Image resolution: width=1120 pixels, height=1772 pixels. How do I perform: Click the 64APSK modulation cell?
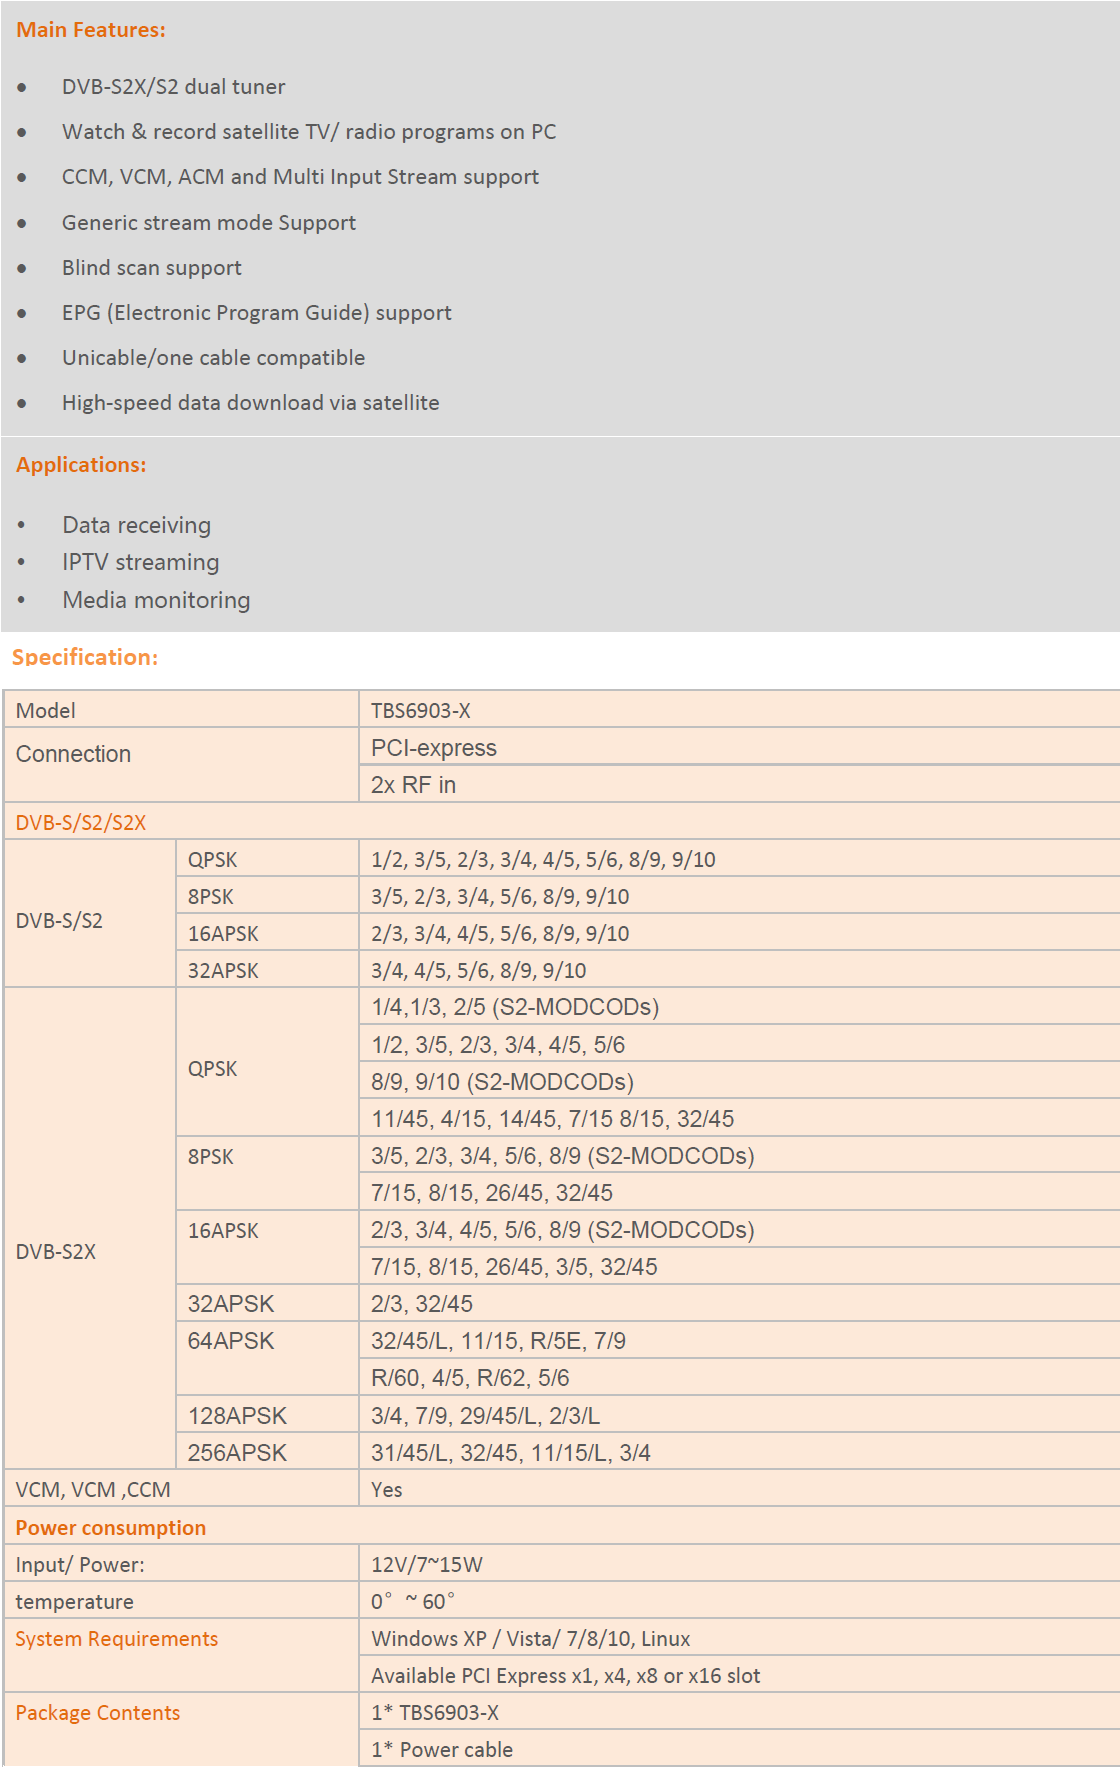231,1341
